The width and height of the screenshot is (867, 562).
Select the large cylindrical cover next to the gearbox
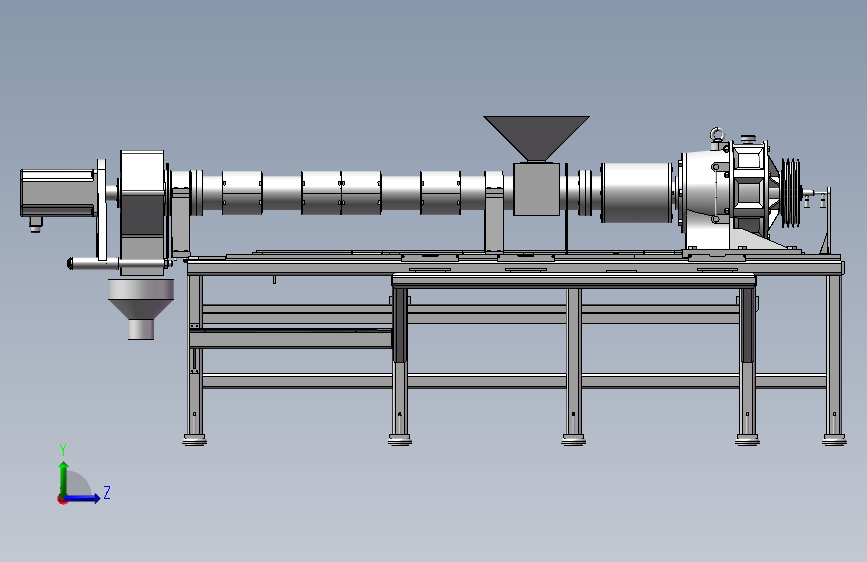636,192
